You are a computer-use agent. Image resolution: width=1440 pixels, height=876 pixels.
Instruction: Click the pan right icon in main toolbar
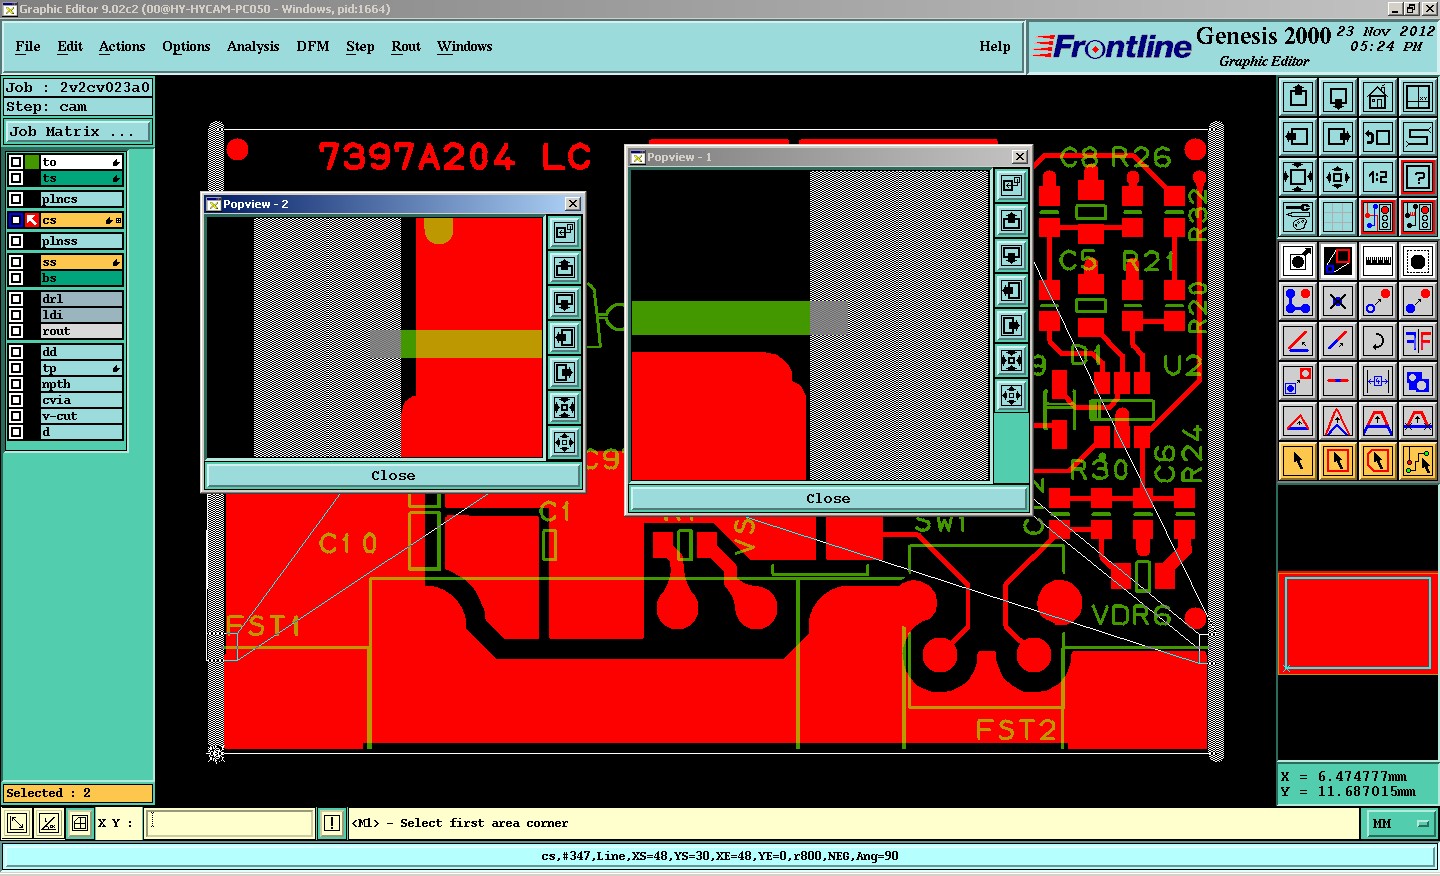coord(1338,137)
